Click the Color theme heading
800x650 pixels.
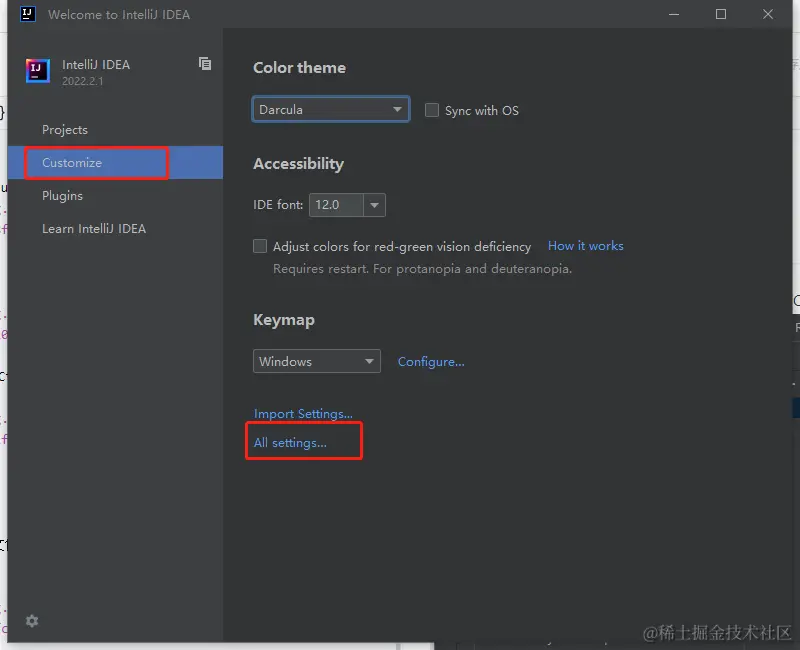tap(299, 68)
